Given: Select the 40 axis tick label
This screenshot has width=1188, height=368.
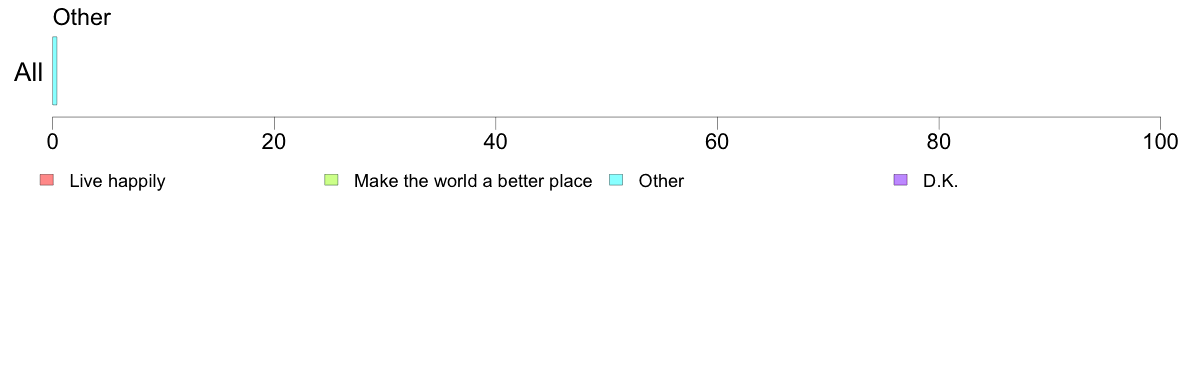Looking at the screenshot, I should coord(496,141).
